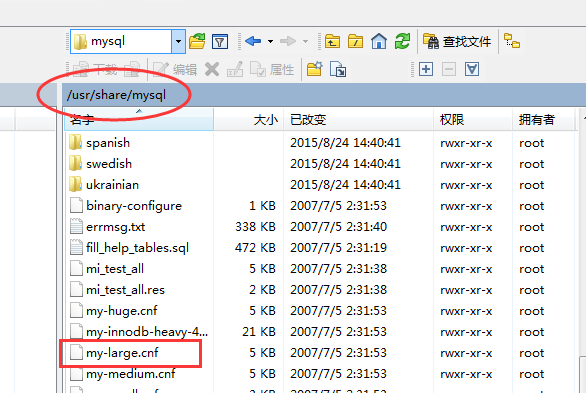Click the 338 KB size cell
586x393 pixels.
(x=255, y=227)
